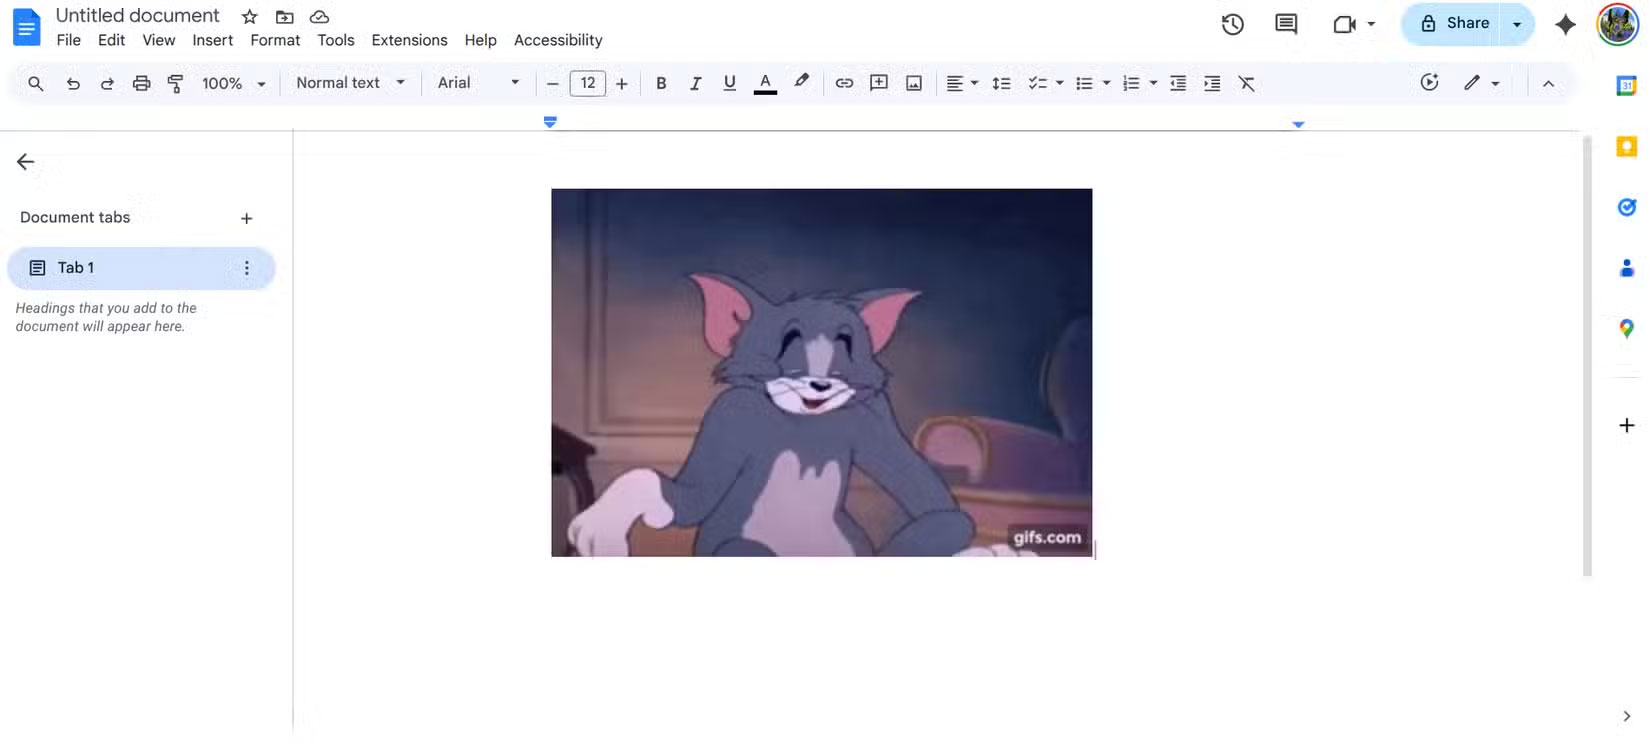
Task: Click the insert image icon
Action: [x=914, y=83]
